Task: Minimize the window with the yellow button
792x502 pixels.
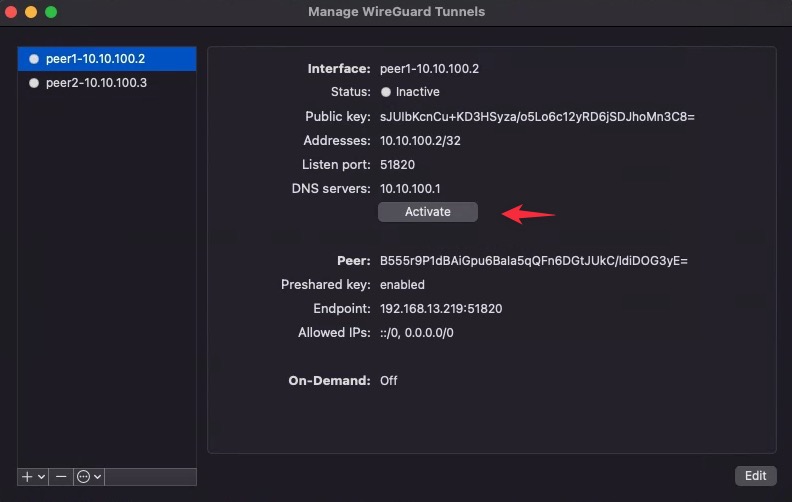Action: [x=31, y=12]
